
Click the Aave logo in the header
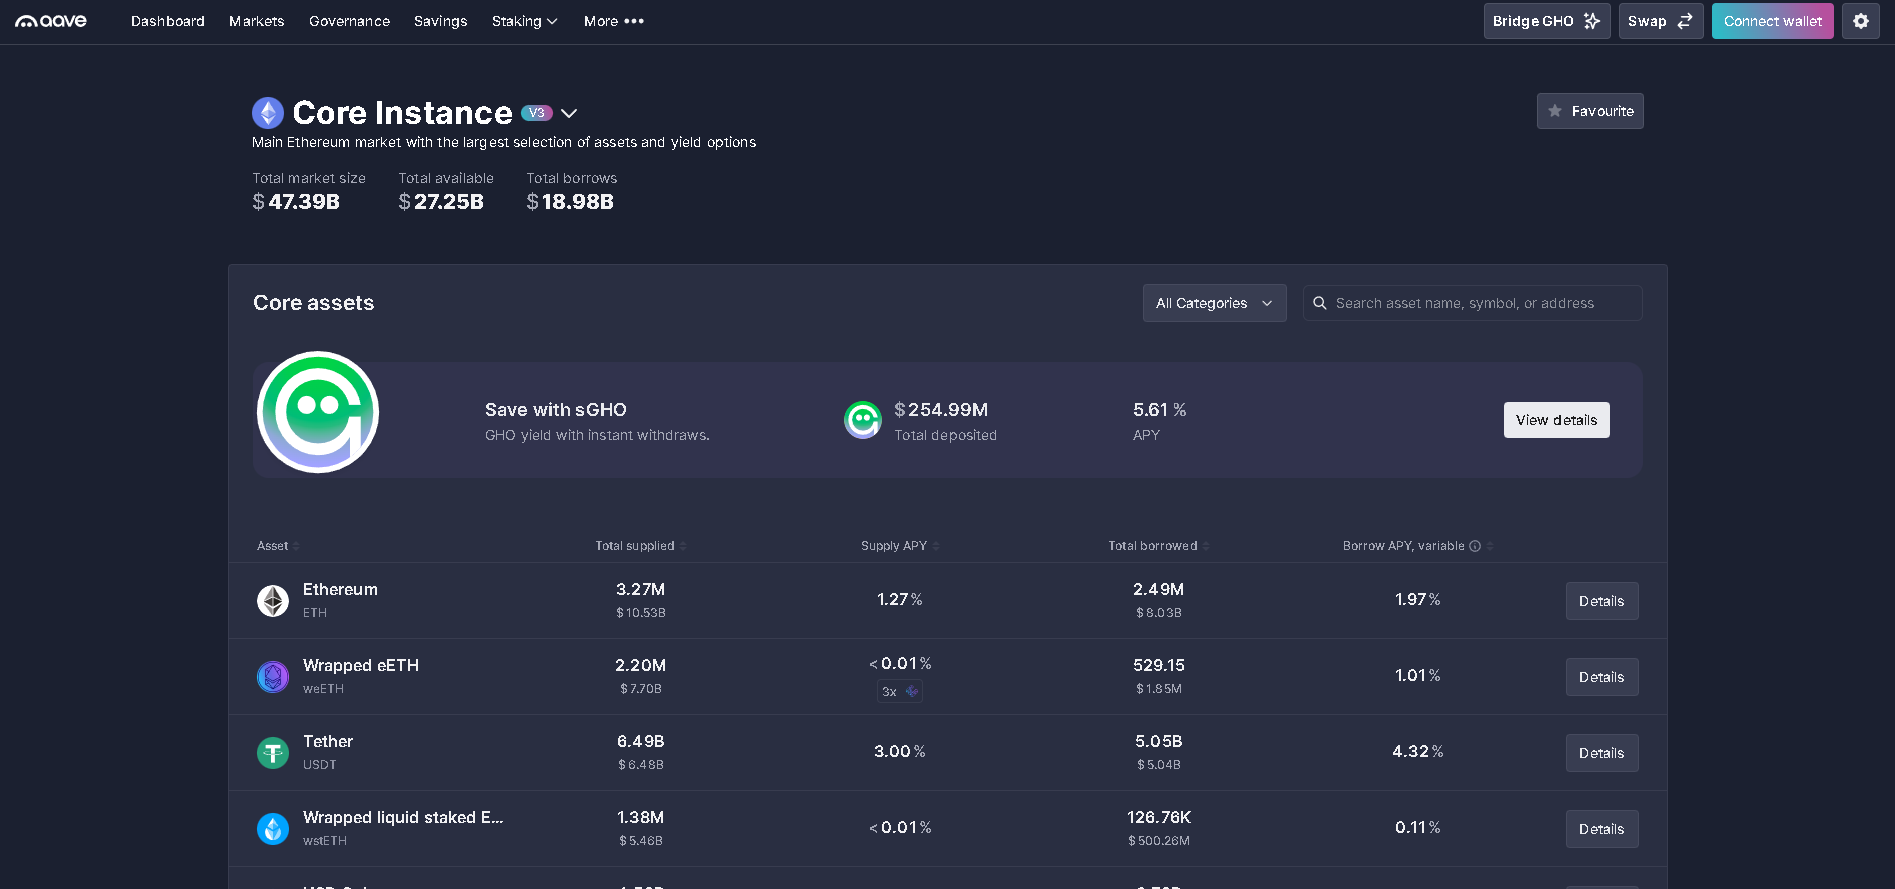pos(51,21)
